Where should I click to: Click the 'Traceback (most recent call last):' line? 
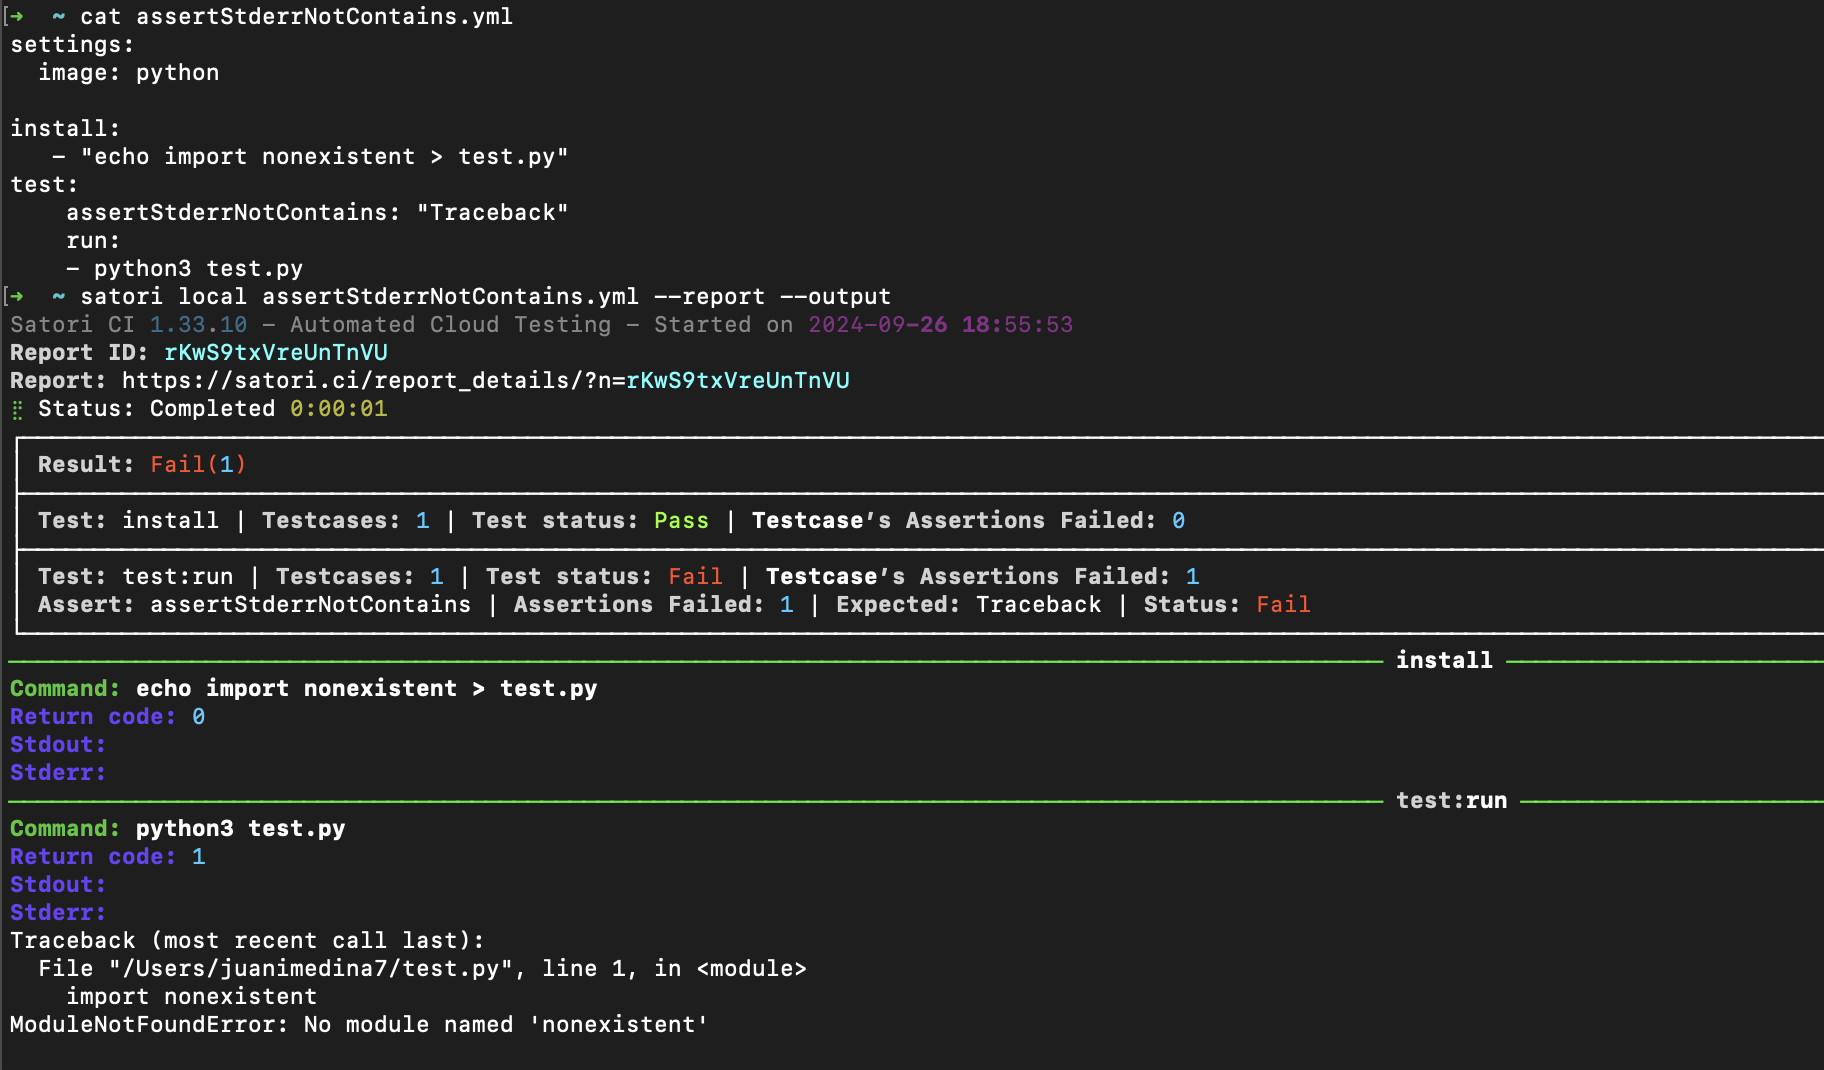click(247, 941)
